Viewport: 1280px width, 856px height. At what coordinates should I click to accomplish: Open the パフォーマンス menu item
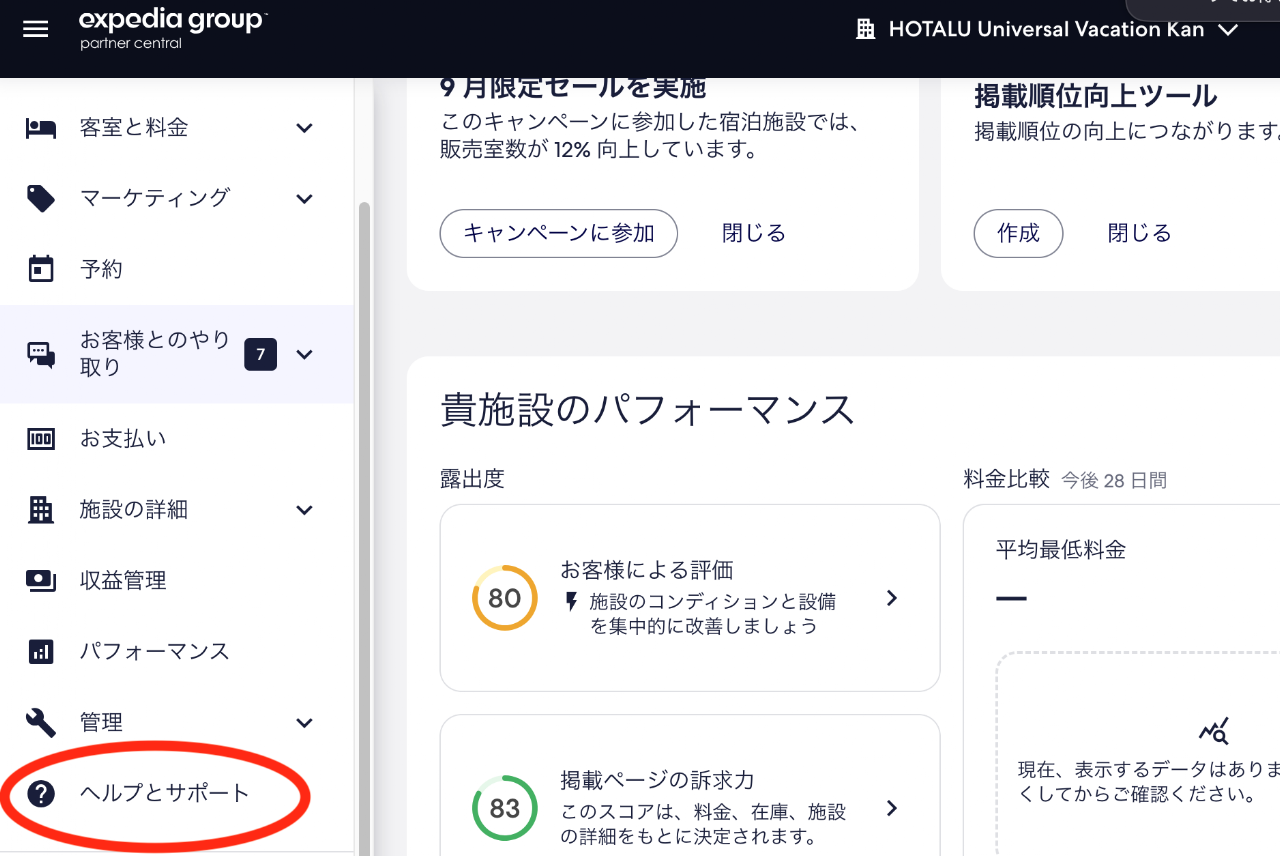[154, 652]
